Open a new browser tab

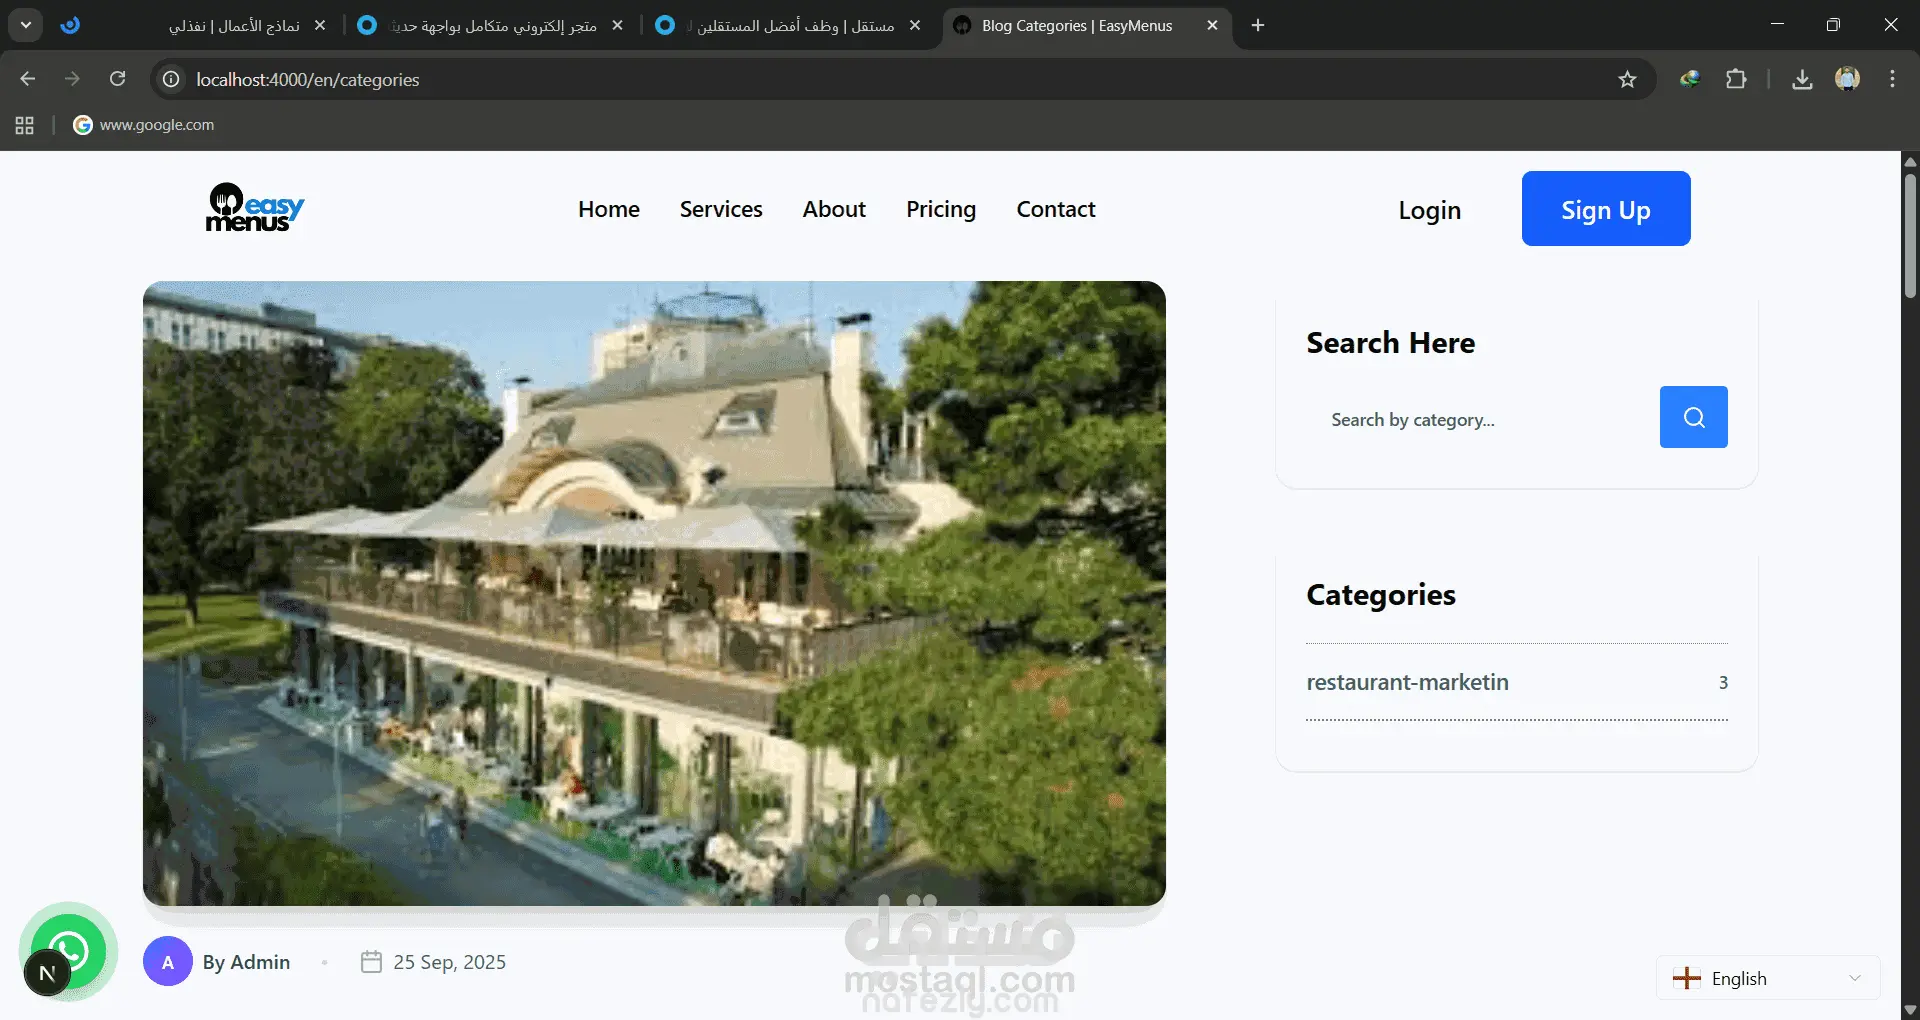[x=1258, y=25]
